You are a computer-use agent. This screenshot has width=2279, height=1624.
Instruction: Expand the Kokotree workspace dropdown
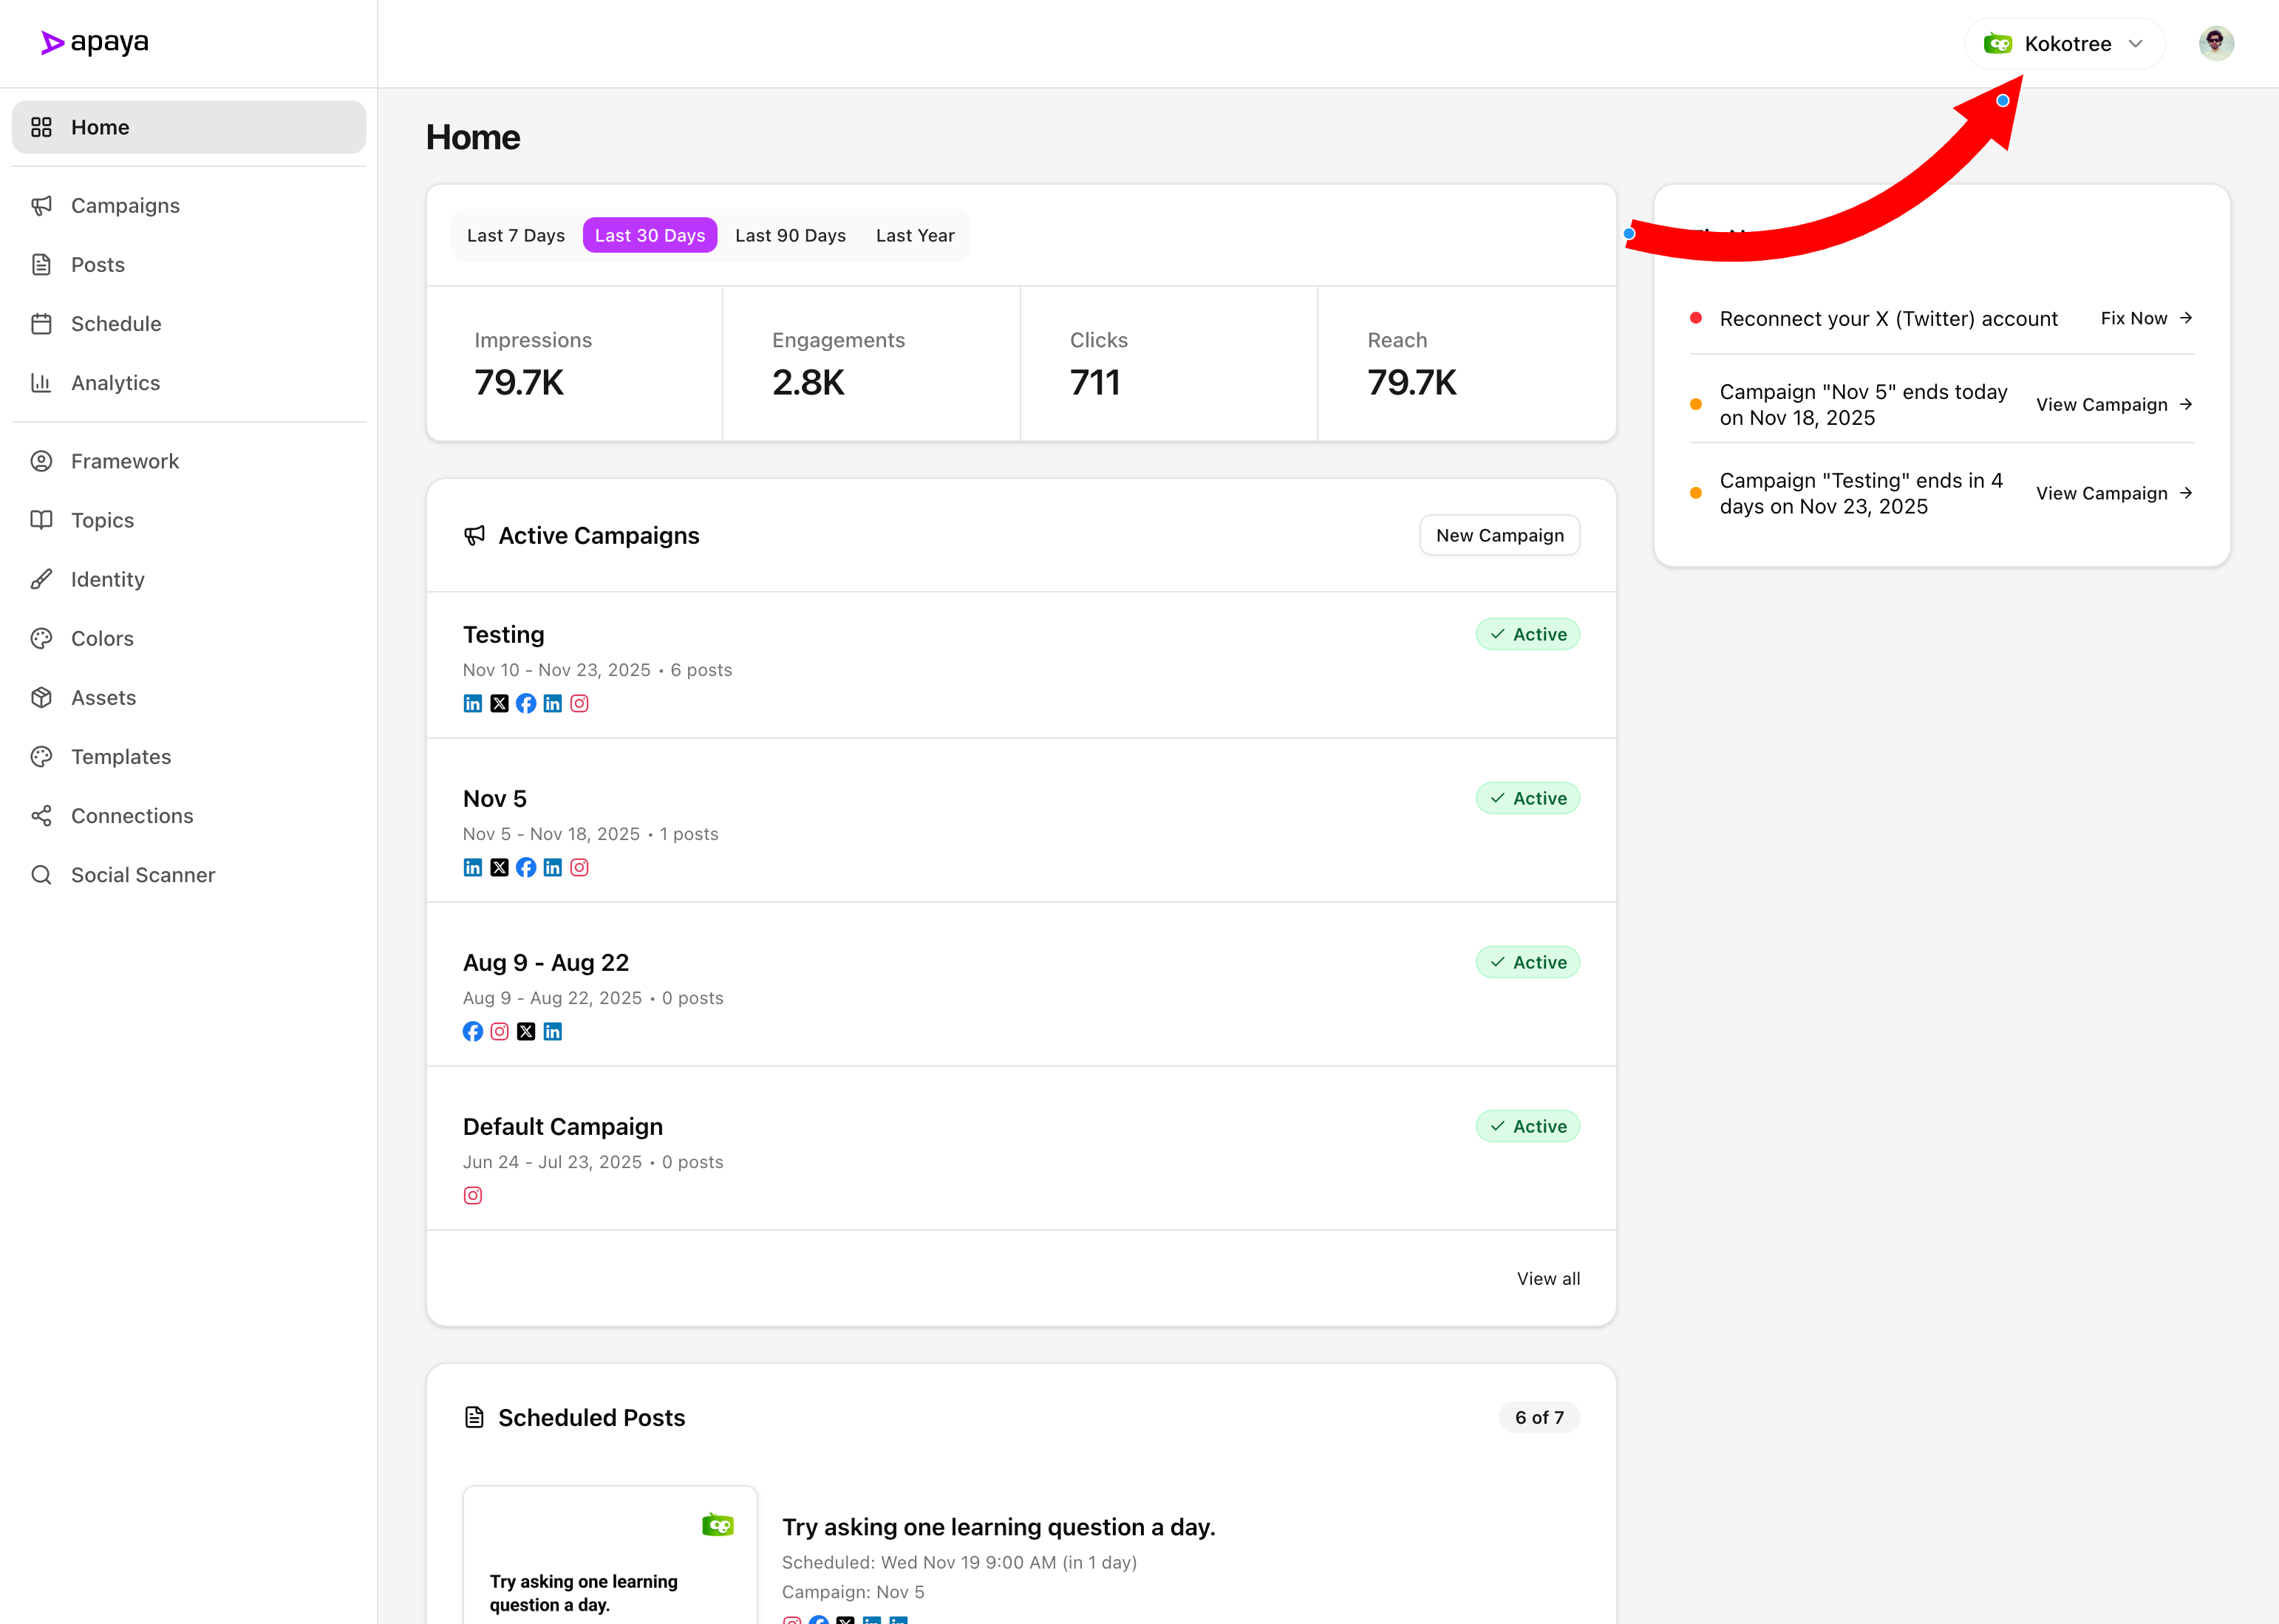[x=2065, y=44]
